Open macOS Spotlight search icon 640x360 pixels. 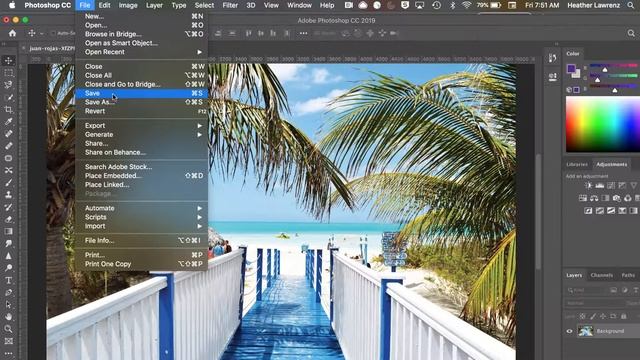[x=631, y=5]
